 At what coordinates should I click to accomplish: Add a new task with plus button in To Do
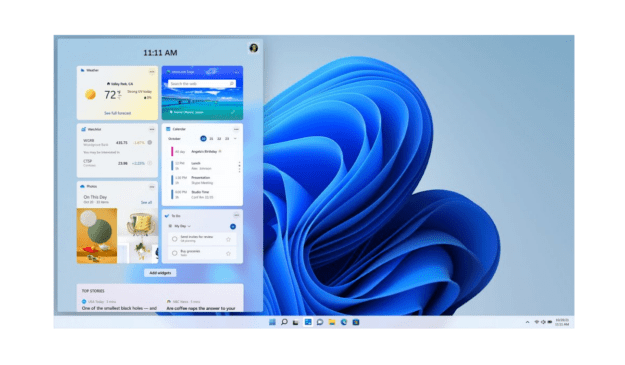233,226
